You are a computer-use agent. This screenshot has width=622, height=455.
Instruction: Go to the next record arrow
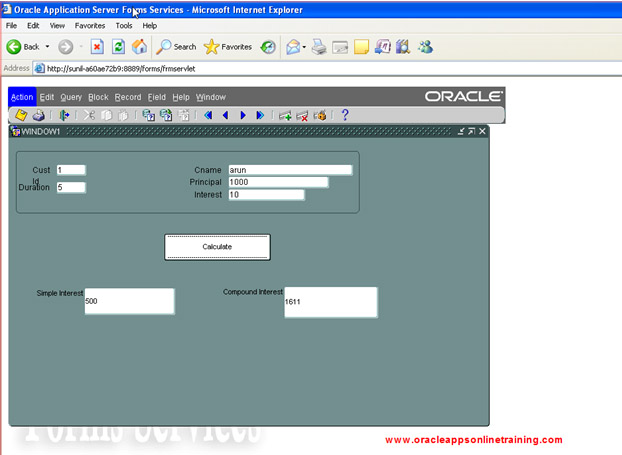243,115
